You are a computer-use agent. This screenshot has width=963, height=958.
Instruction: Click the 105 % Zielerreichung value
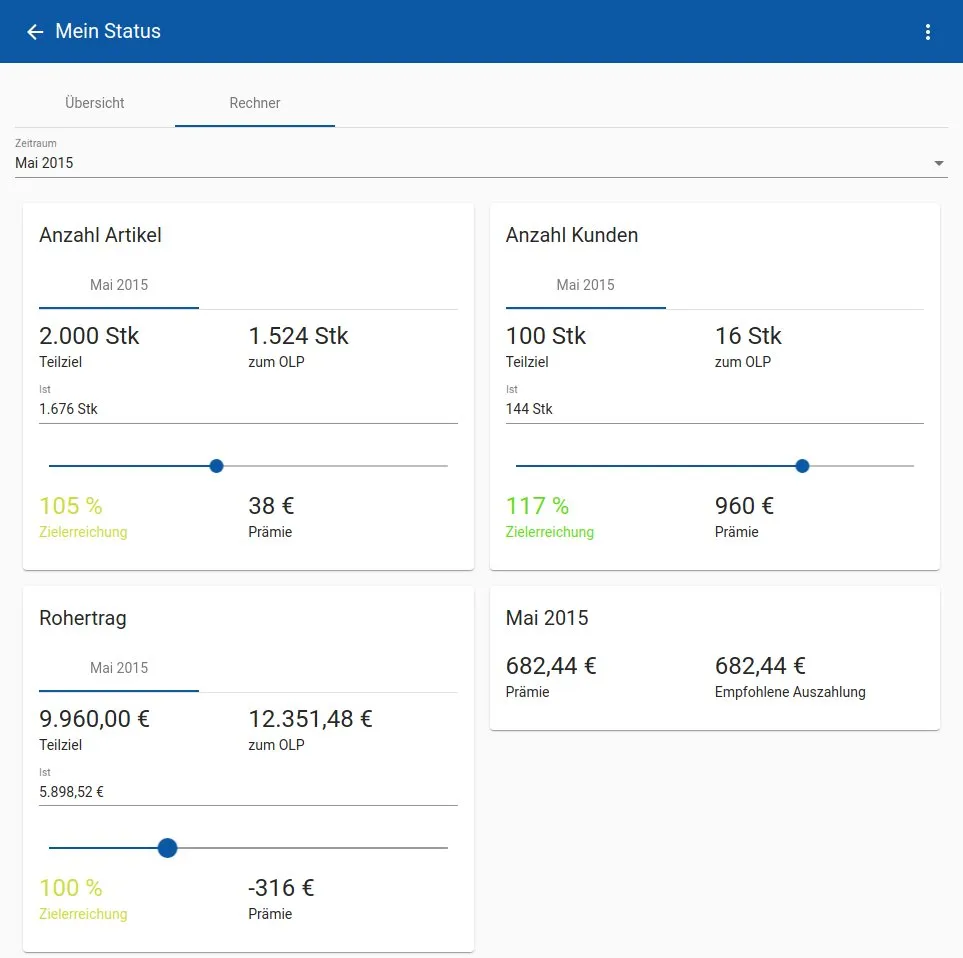[71, 506]
